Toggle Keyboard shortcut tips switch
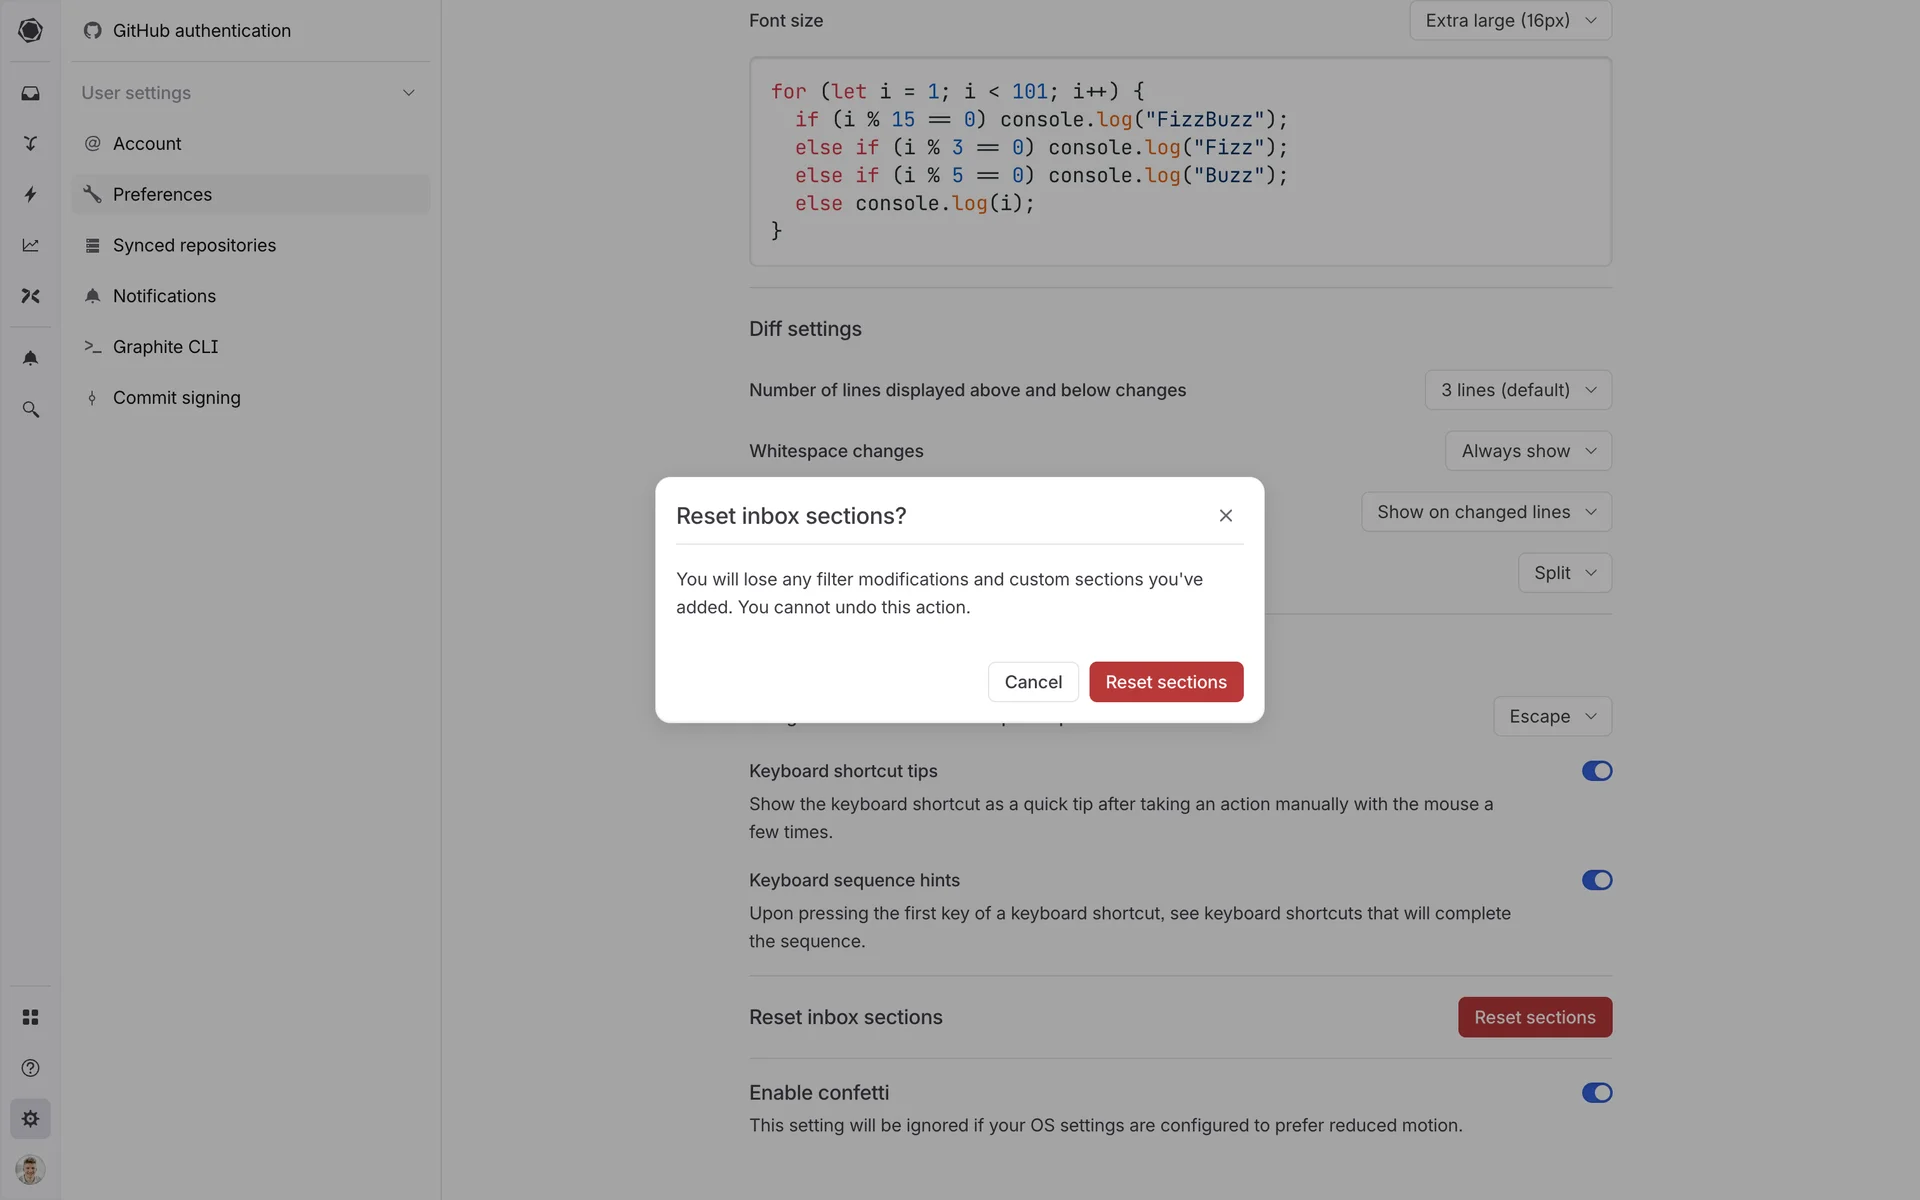 pyautogui.click(x=1596, y=771)
